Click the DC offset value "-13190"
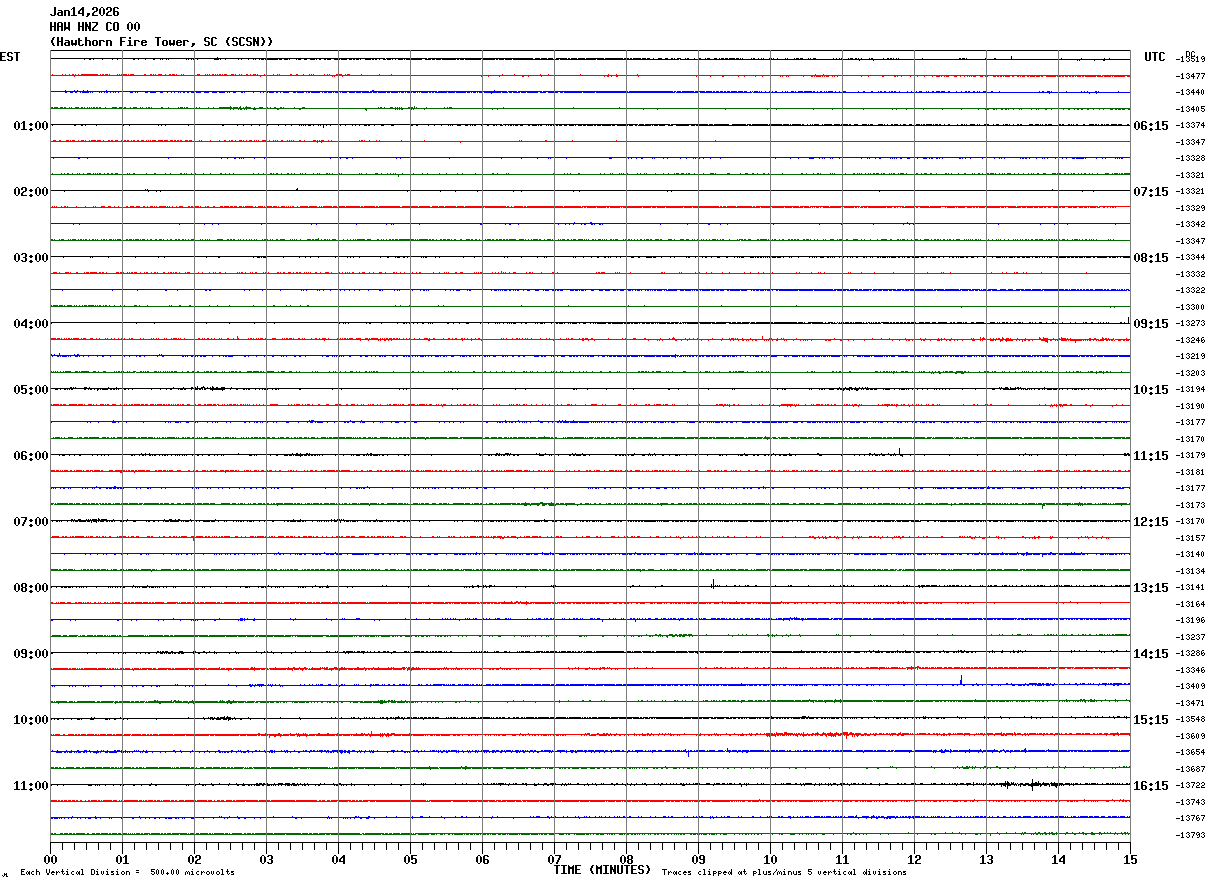The height and width of the screenshot is (886, 1210). 1191,406
